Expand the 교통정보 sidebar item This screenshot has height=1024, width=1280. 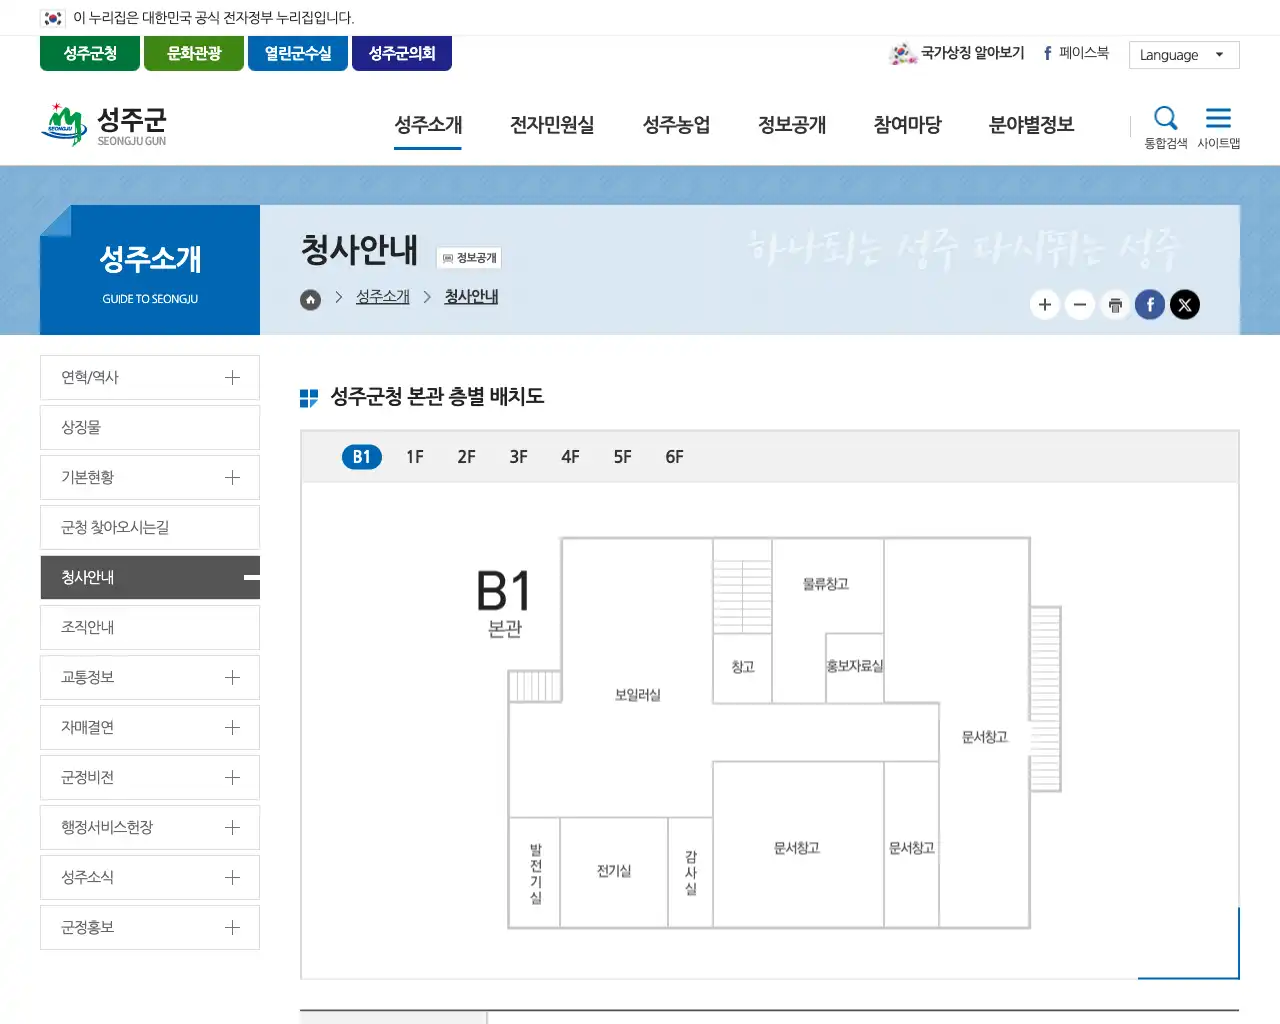click(232, 677)
